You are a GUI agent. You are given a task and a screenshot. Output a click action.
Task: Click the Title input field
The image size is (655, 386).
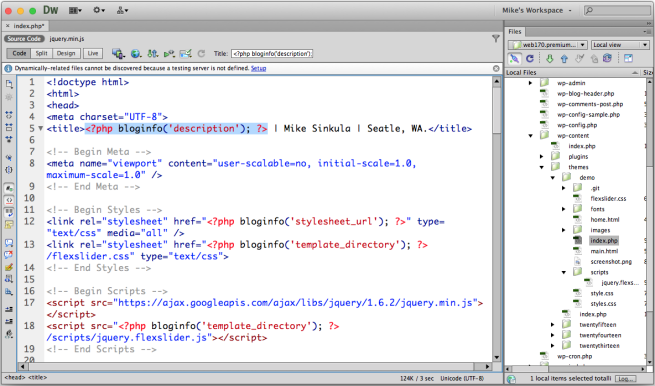(272, 53)
